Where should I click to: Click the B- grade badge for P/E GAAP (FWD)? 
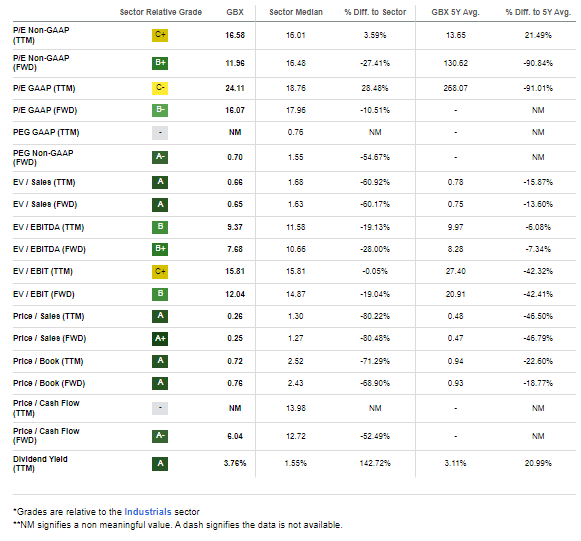(160, 110)
